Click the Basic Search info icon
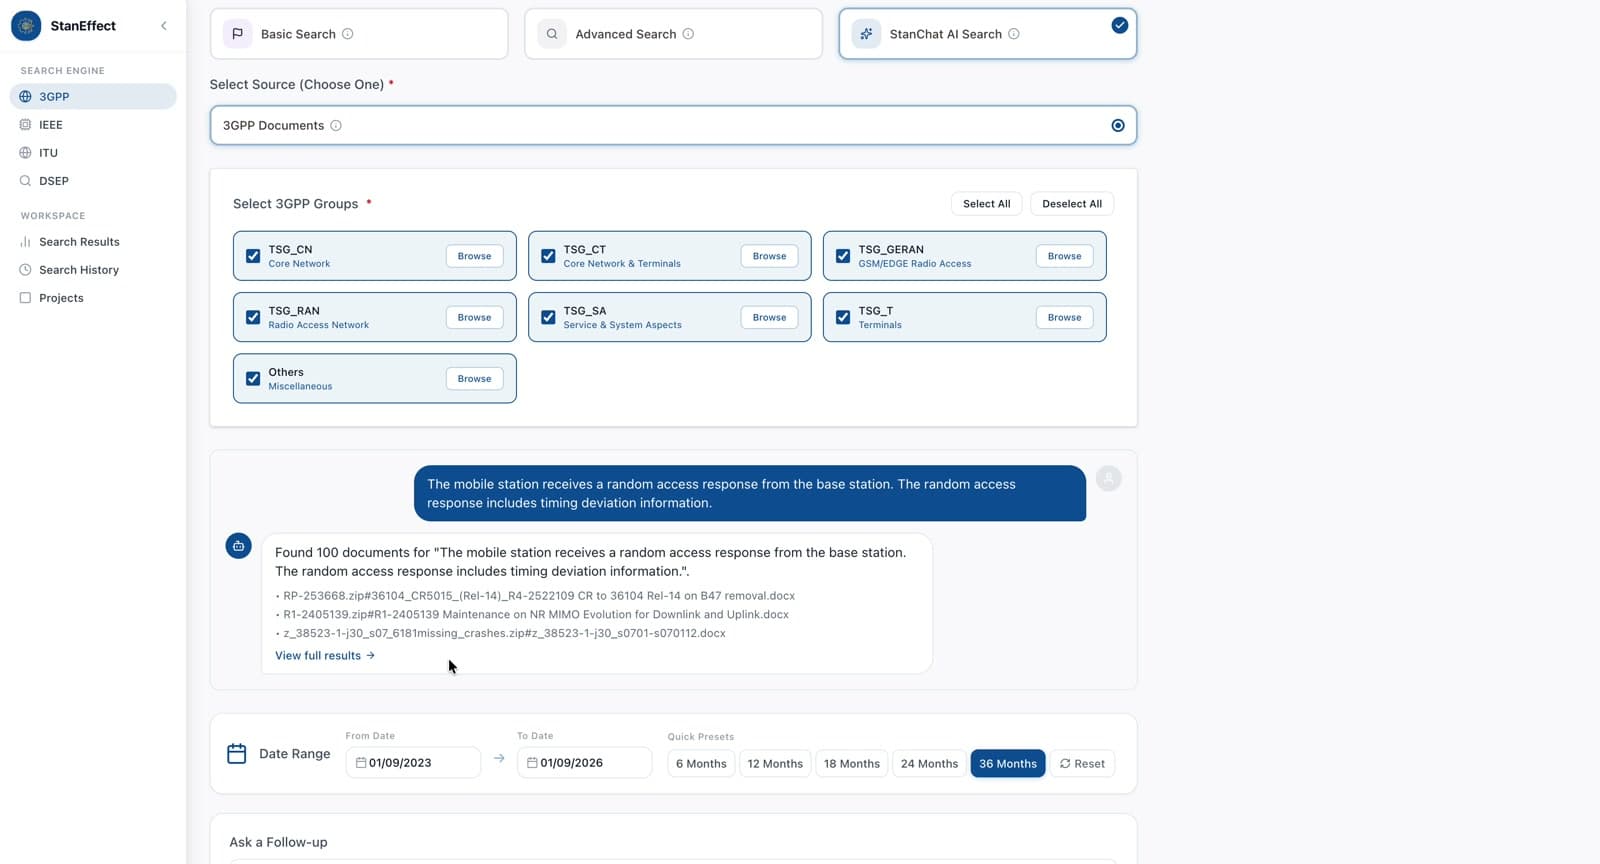 (348, 34)
